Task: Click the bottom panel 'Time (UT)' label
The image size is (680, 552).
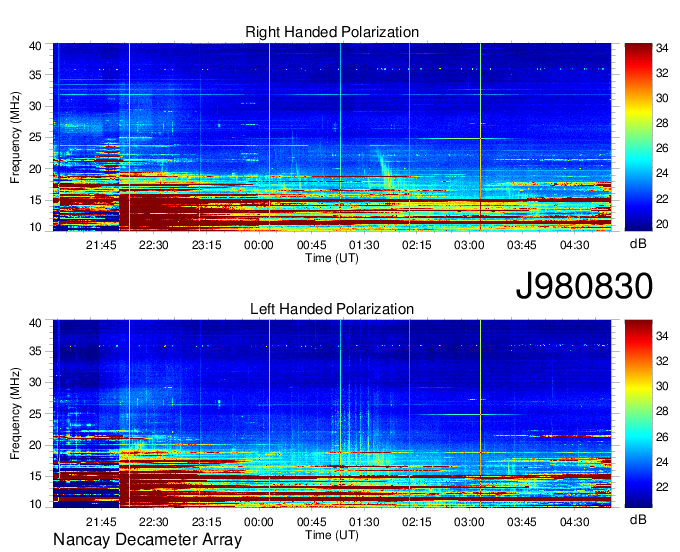Action: tap(332, 535)
